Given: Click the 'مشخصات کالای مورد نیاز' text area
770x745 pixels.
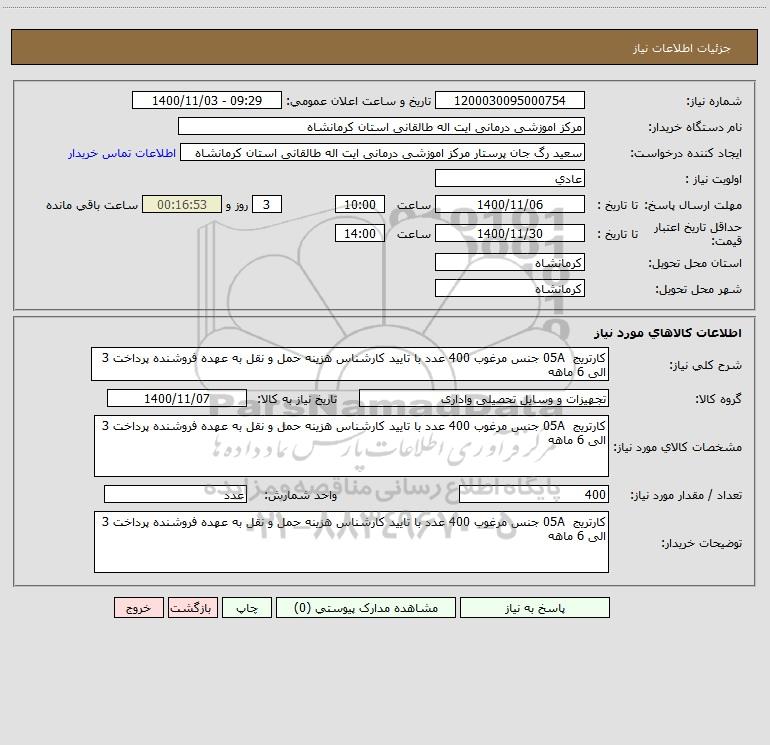Looking at the screenshot, I should click(351, 446).
